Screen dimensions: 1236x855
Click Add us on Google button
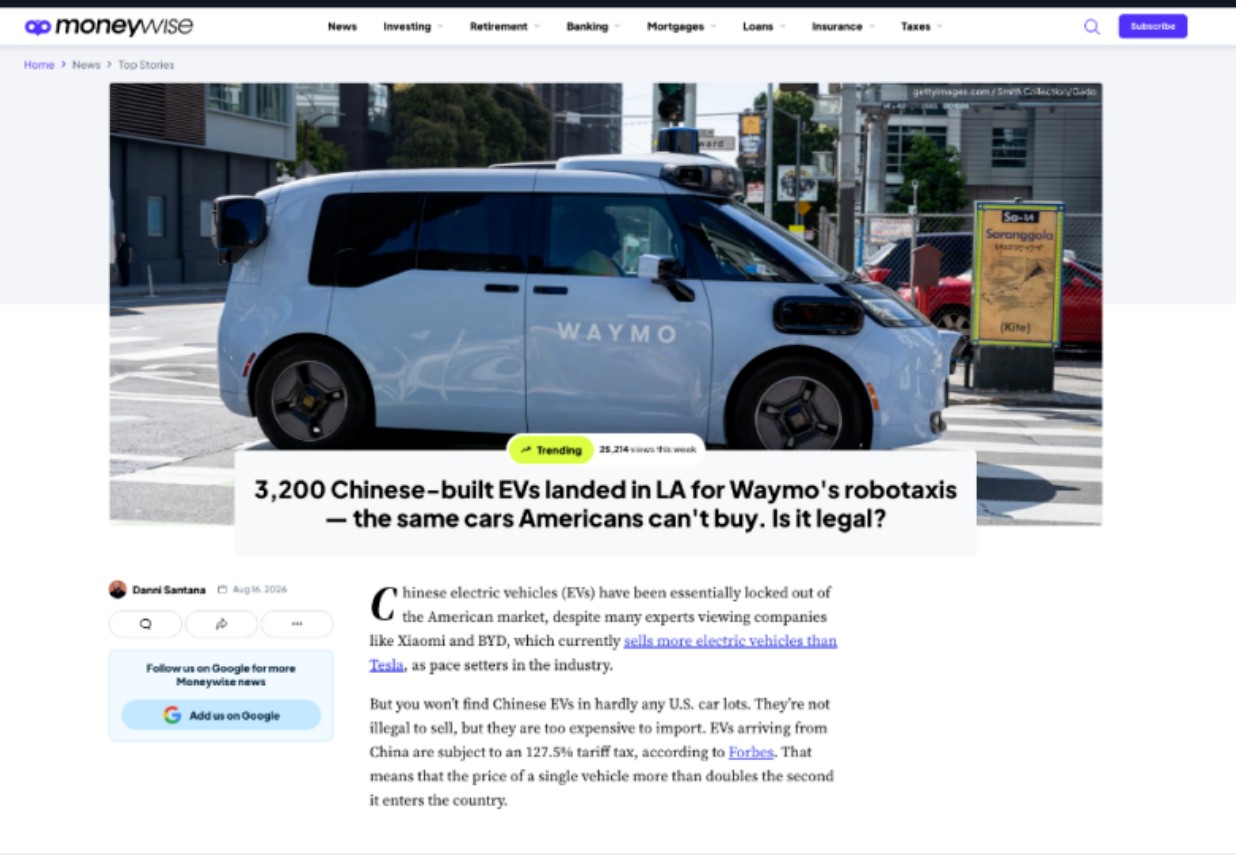click(221, 715)
